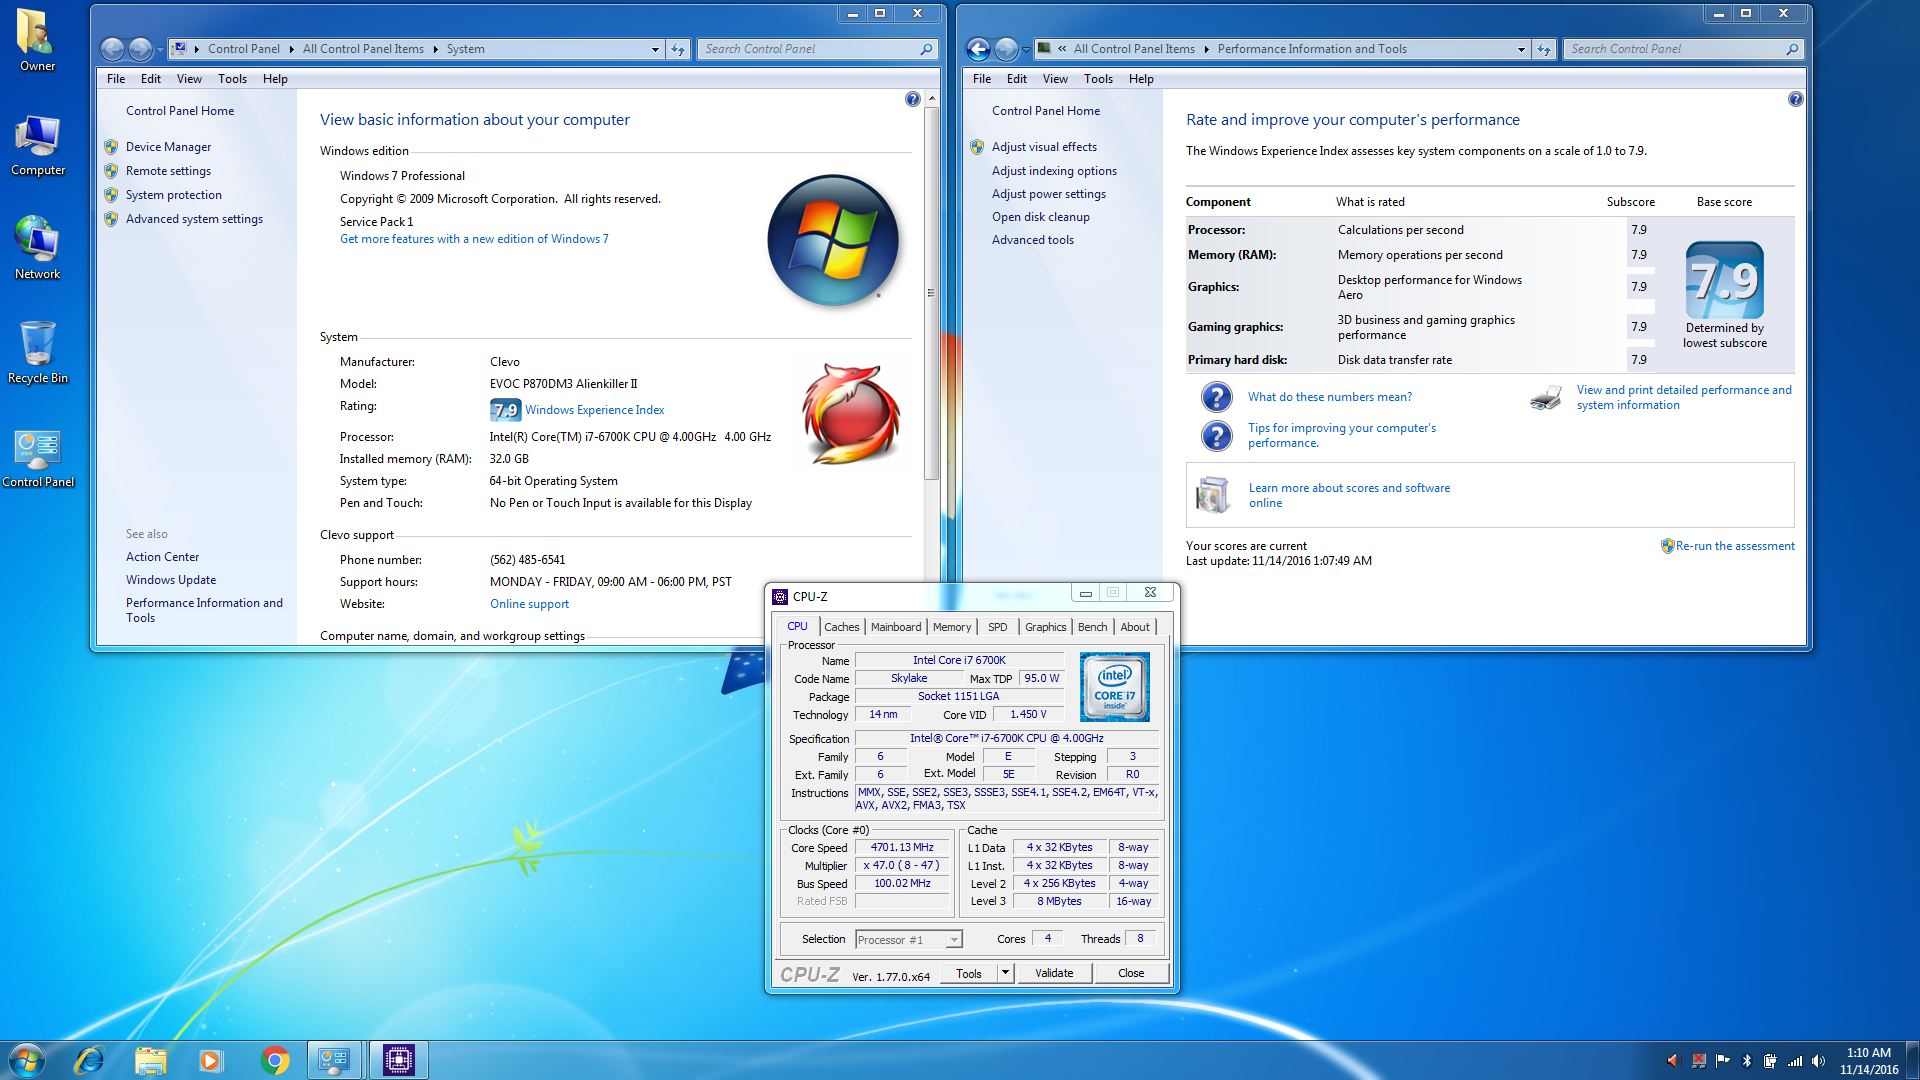The height and width of the screenshot is (1080, 1920).
Task: Open Tools menu in Performance Information window
Action: 1098,79
